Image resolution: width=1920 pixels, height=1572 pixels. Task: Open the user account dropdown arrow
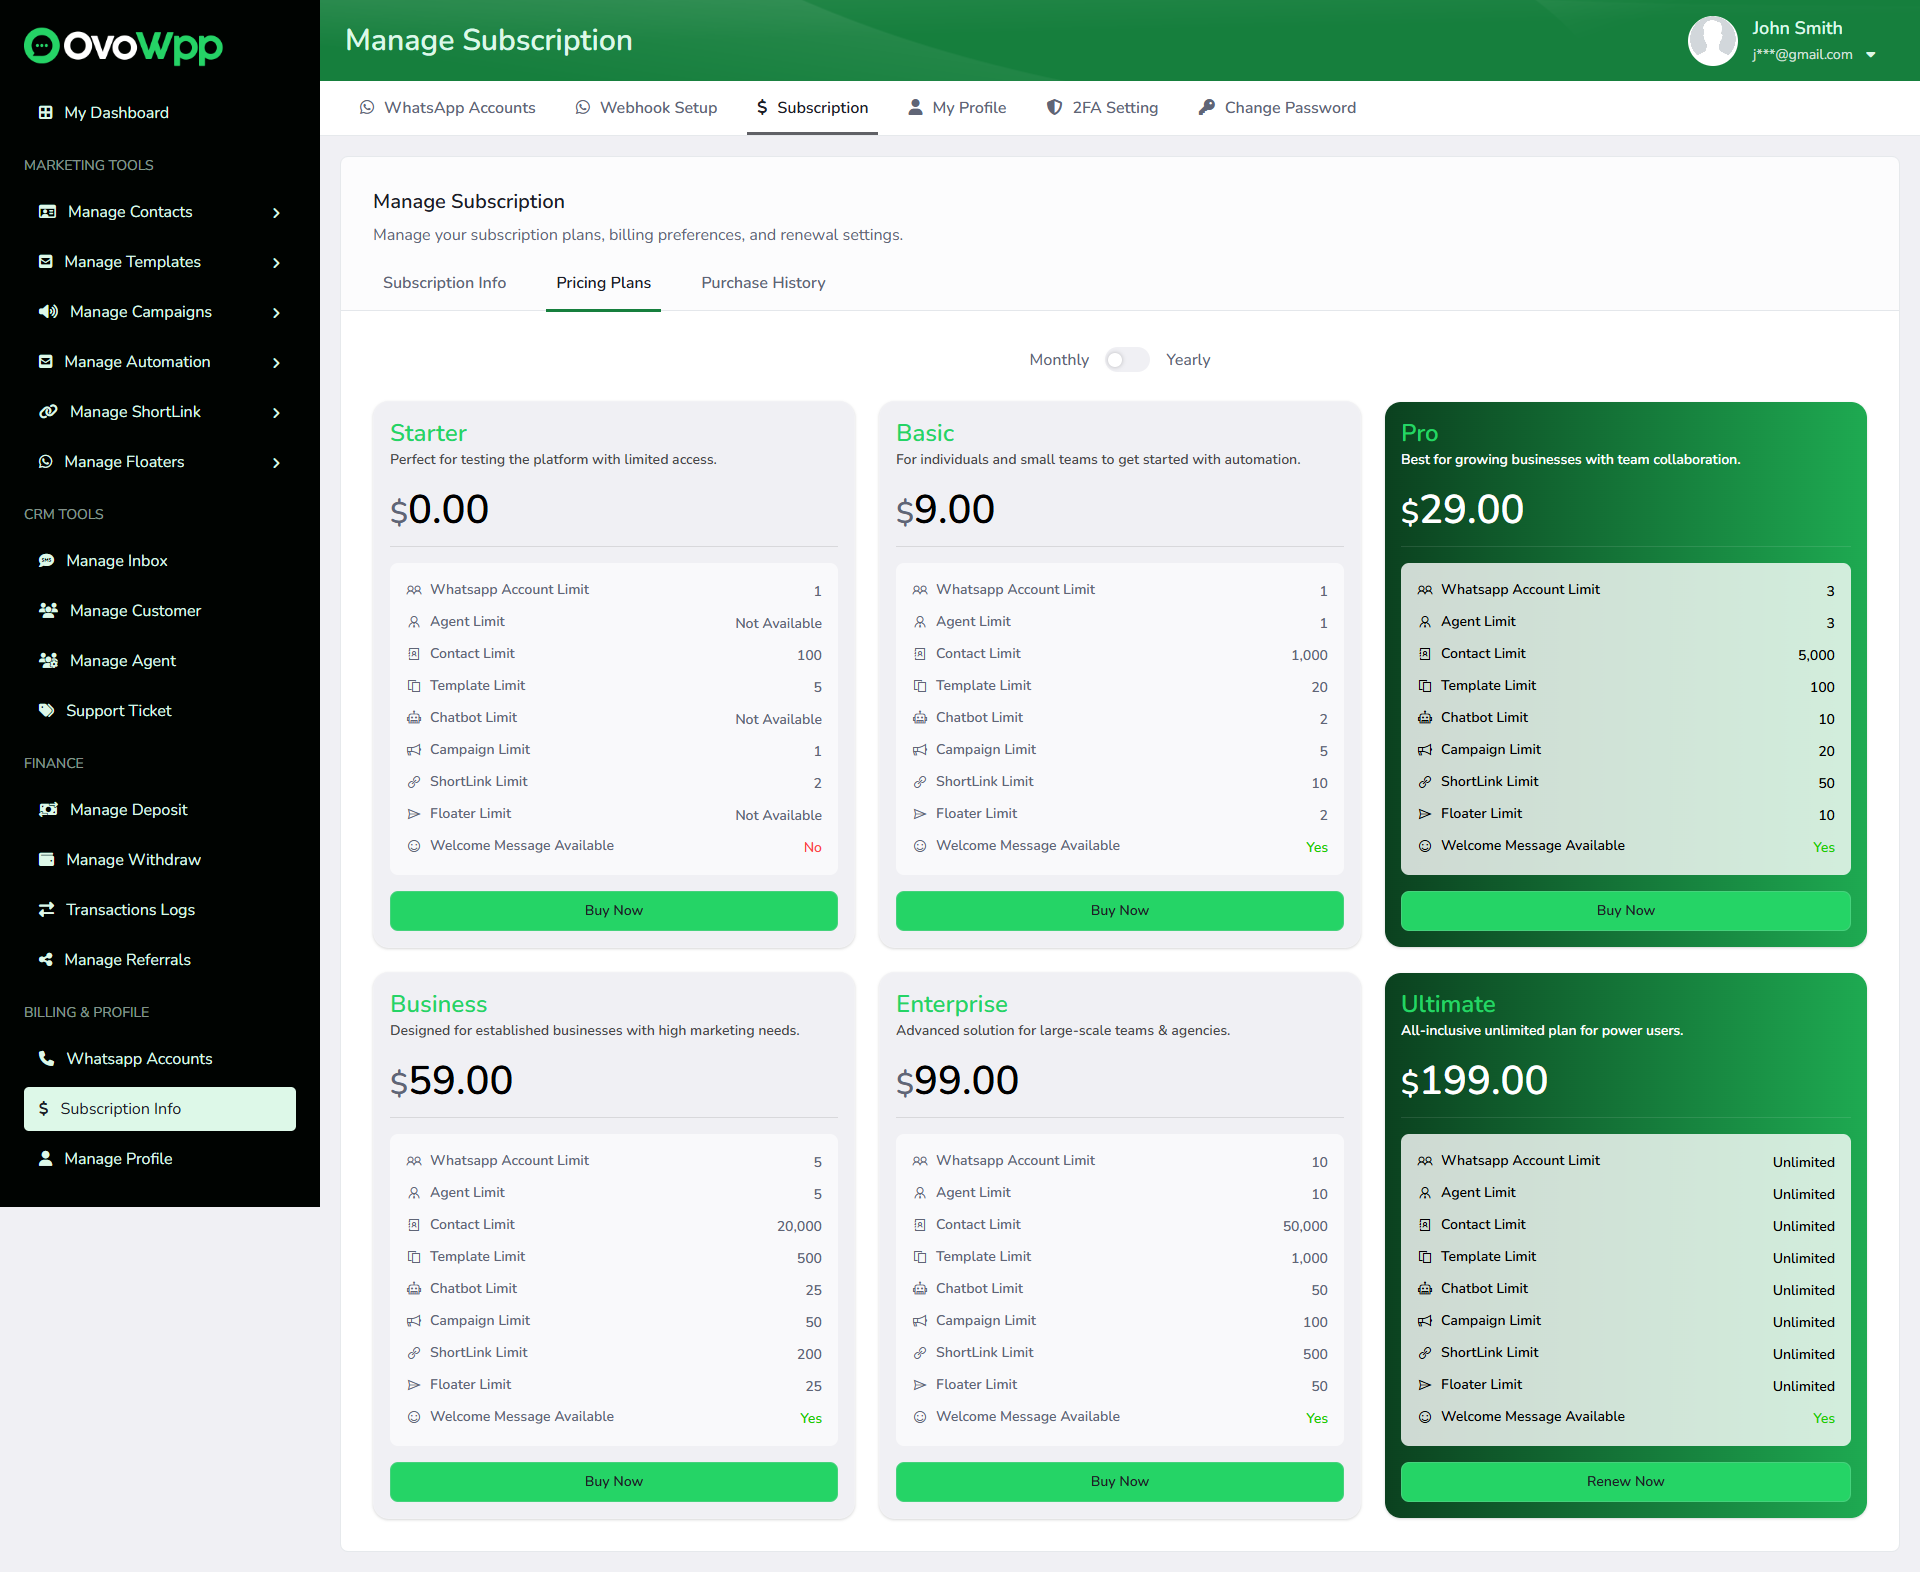(x=1871, y=55)
